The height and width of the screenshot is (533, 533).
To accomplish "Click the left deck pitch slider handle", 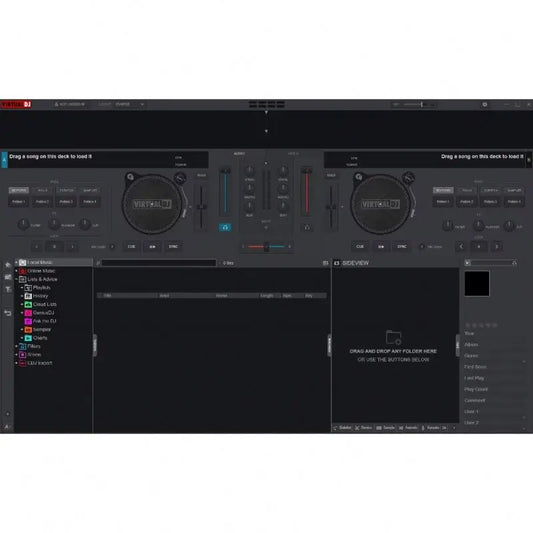I will [x=201, y=207].
